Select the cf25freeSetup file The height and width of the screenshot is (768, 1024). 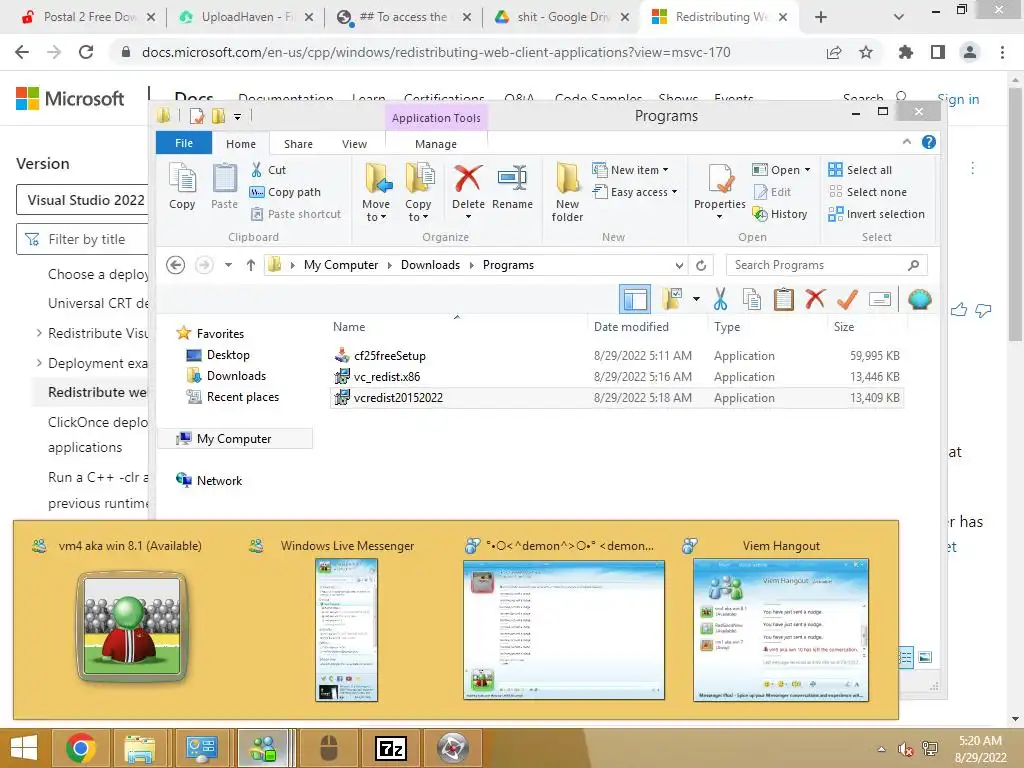click(x=389, y=356)
